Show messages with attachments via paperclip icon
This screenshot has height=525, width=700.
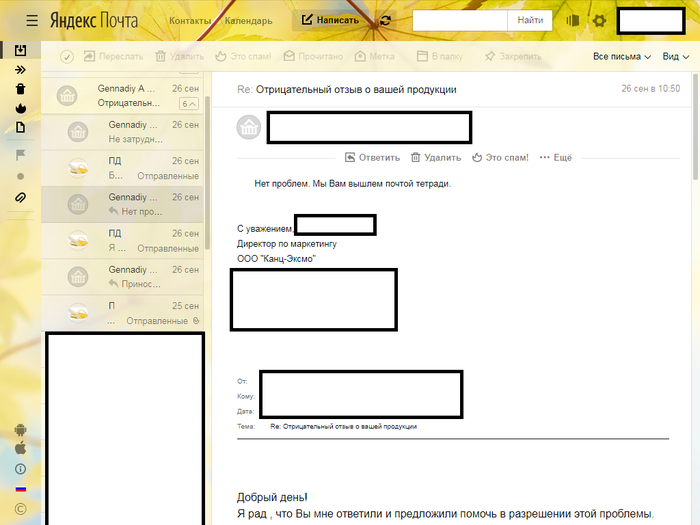click(20, 198)
